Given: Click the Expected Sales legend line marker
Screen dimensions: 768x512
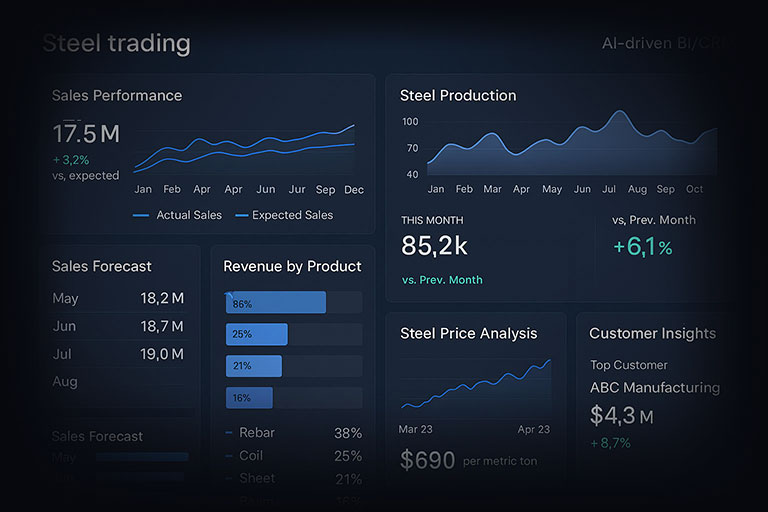Looking at the screenshot, I should pyautogui.click(x=241, y=215).
